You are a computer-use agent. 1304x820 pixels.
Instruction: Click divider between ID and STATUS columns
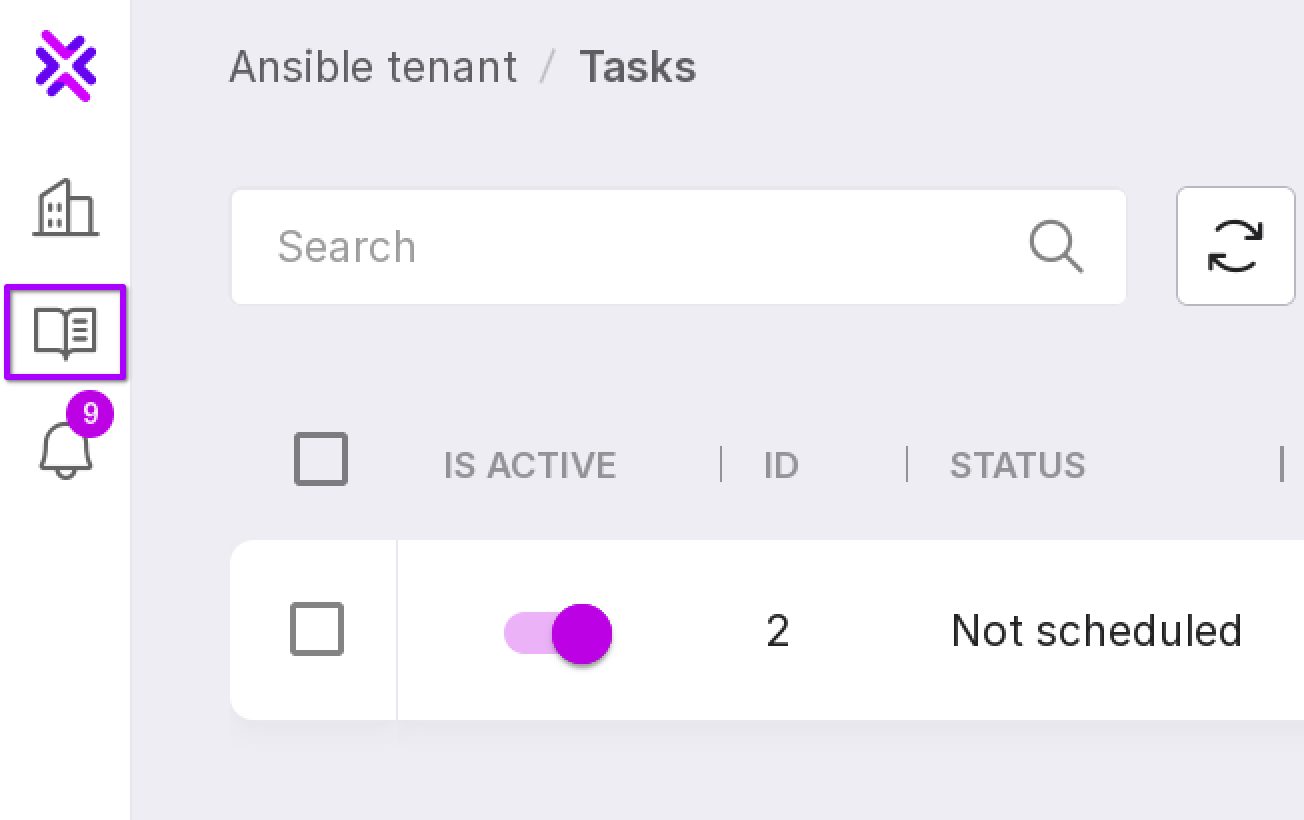[x=907, y=465]
